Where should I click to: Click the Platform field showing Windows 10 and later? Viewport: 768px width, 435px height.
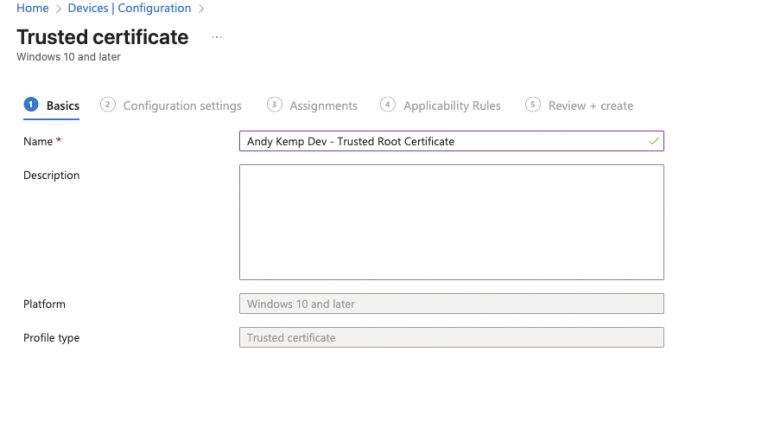(x=451, y=304)
